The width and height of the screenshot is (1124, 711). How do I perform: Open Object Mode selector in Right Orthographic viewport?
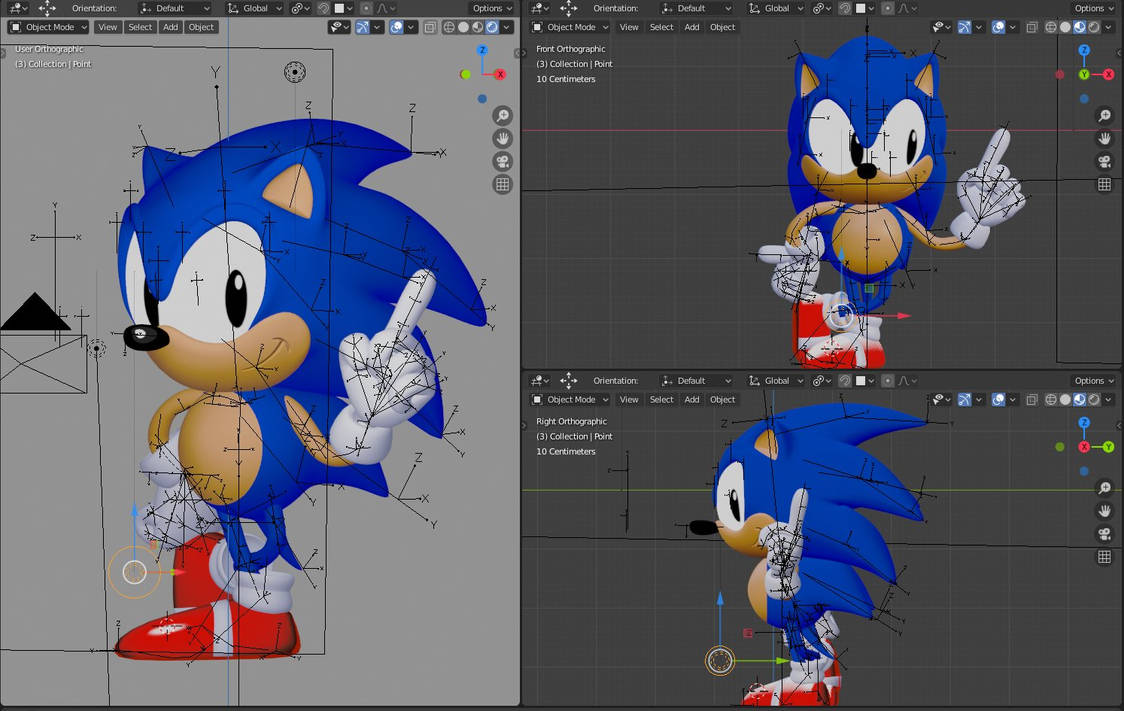point(570,399)
